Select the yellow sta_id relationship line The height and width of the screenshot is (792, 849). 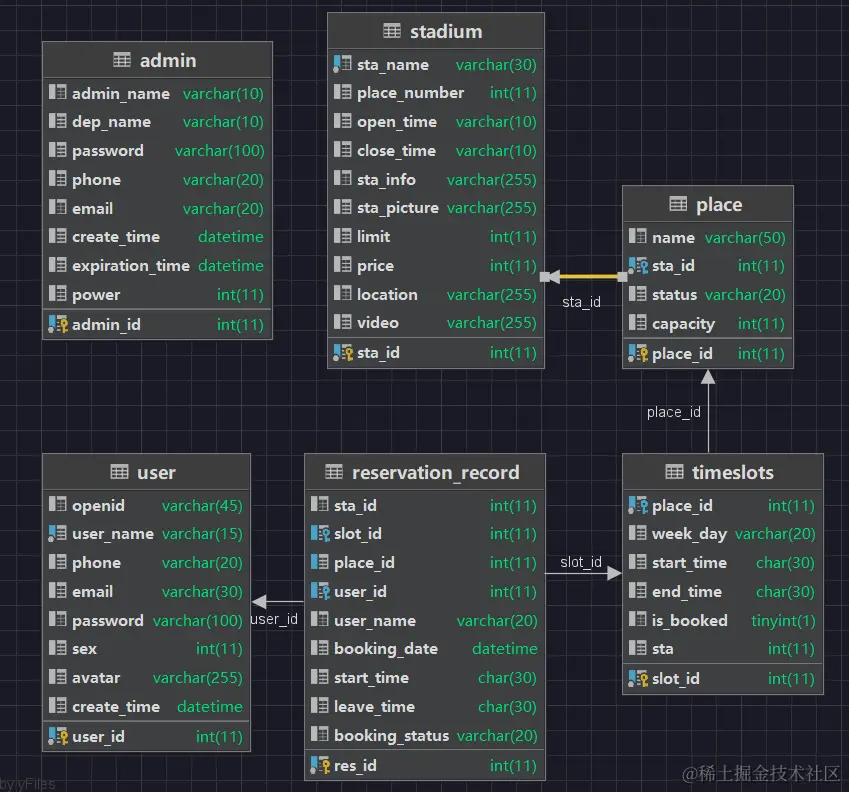pyautogui.click(x=584, y=277)
